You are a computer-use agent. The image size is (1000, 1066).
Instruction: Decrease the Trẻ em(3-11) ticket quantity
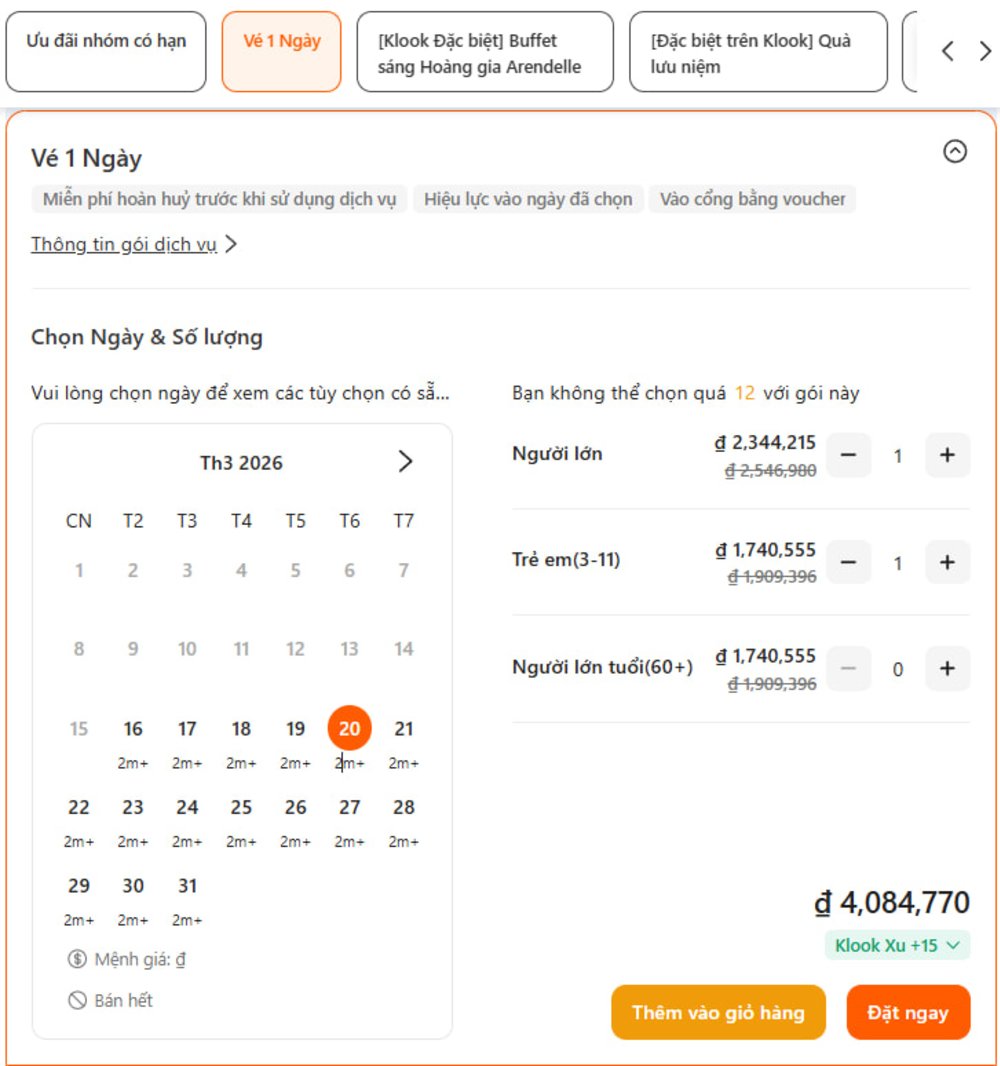pyautogui.click(x=848, y=562)
